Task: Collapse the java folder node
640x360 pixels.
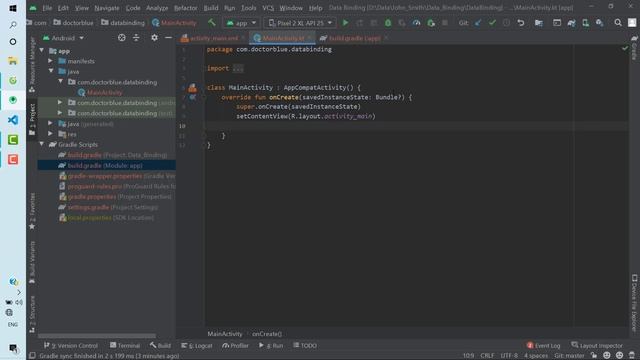Action: click(51, 71)
